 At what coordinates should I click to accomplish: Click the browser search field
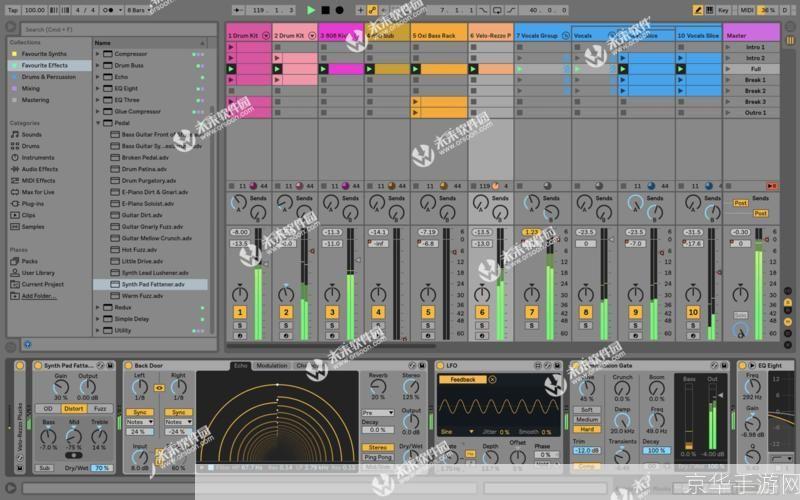tap(119, 29)
